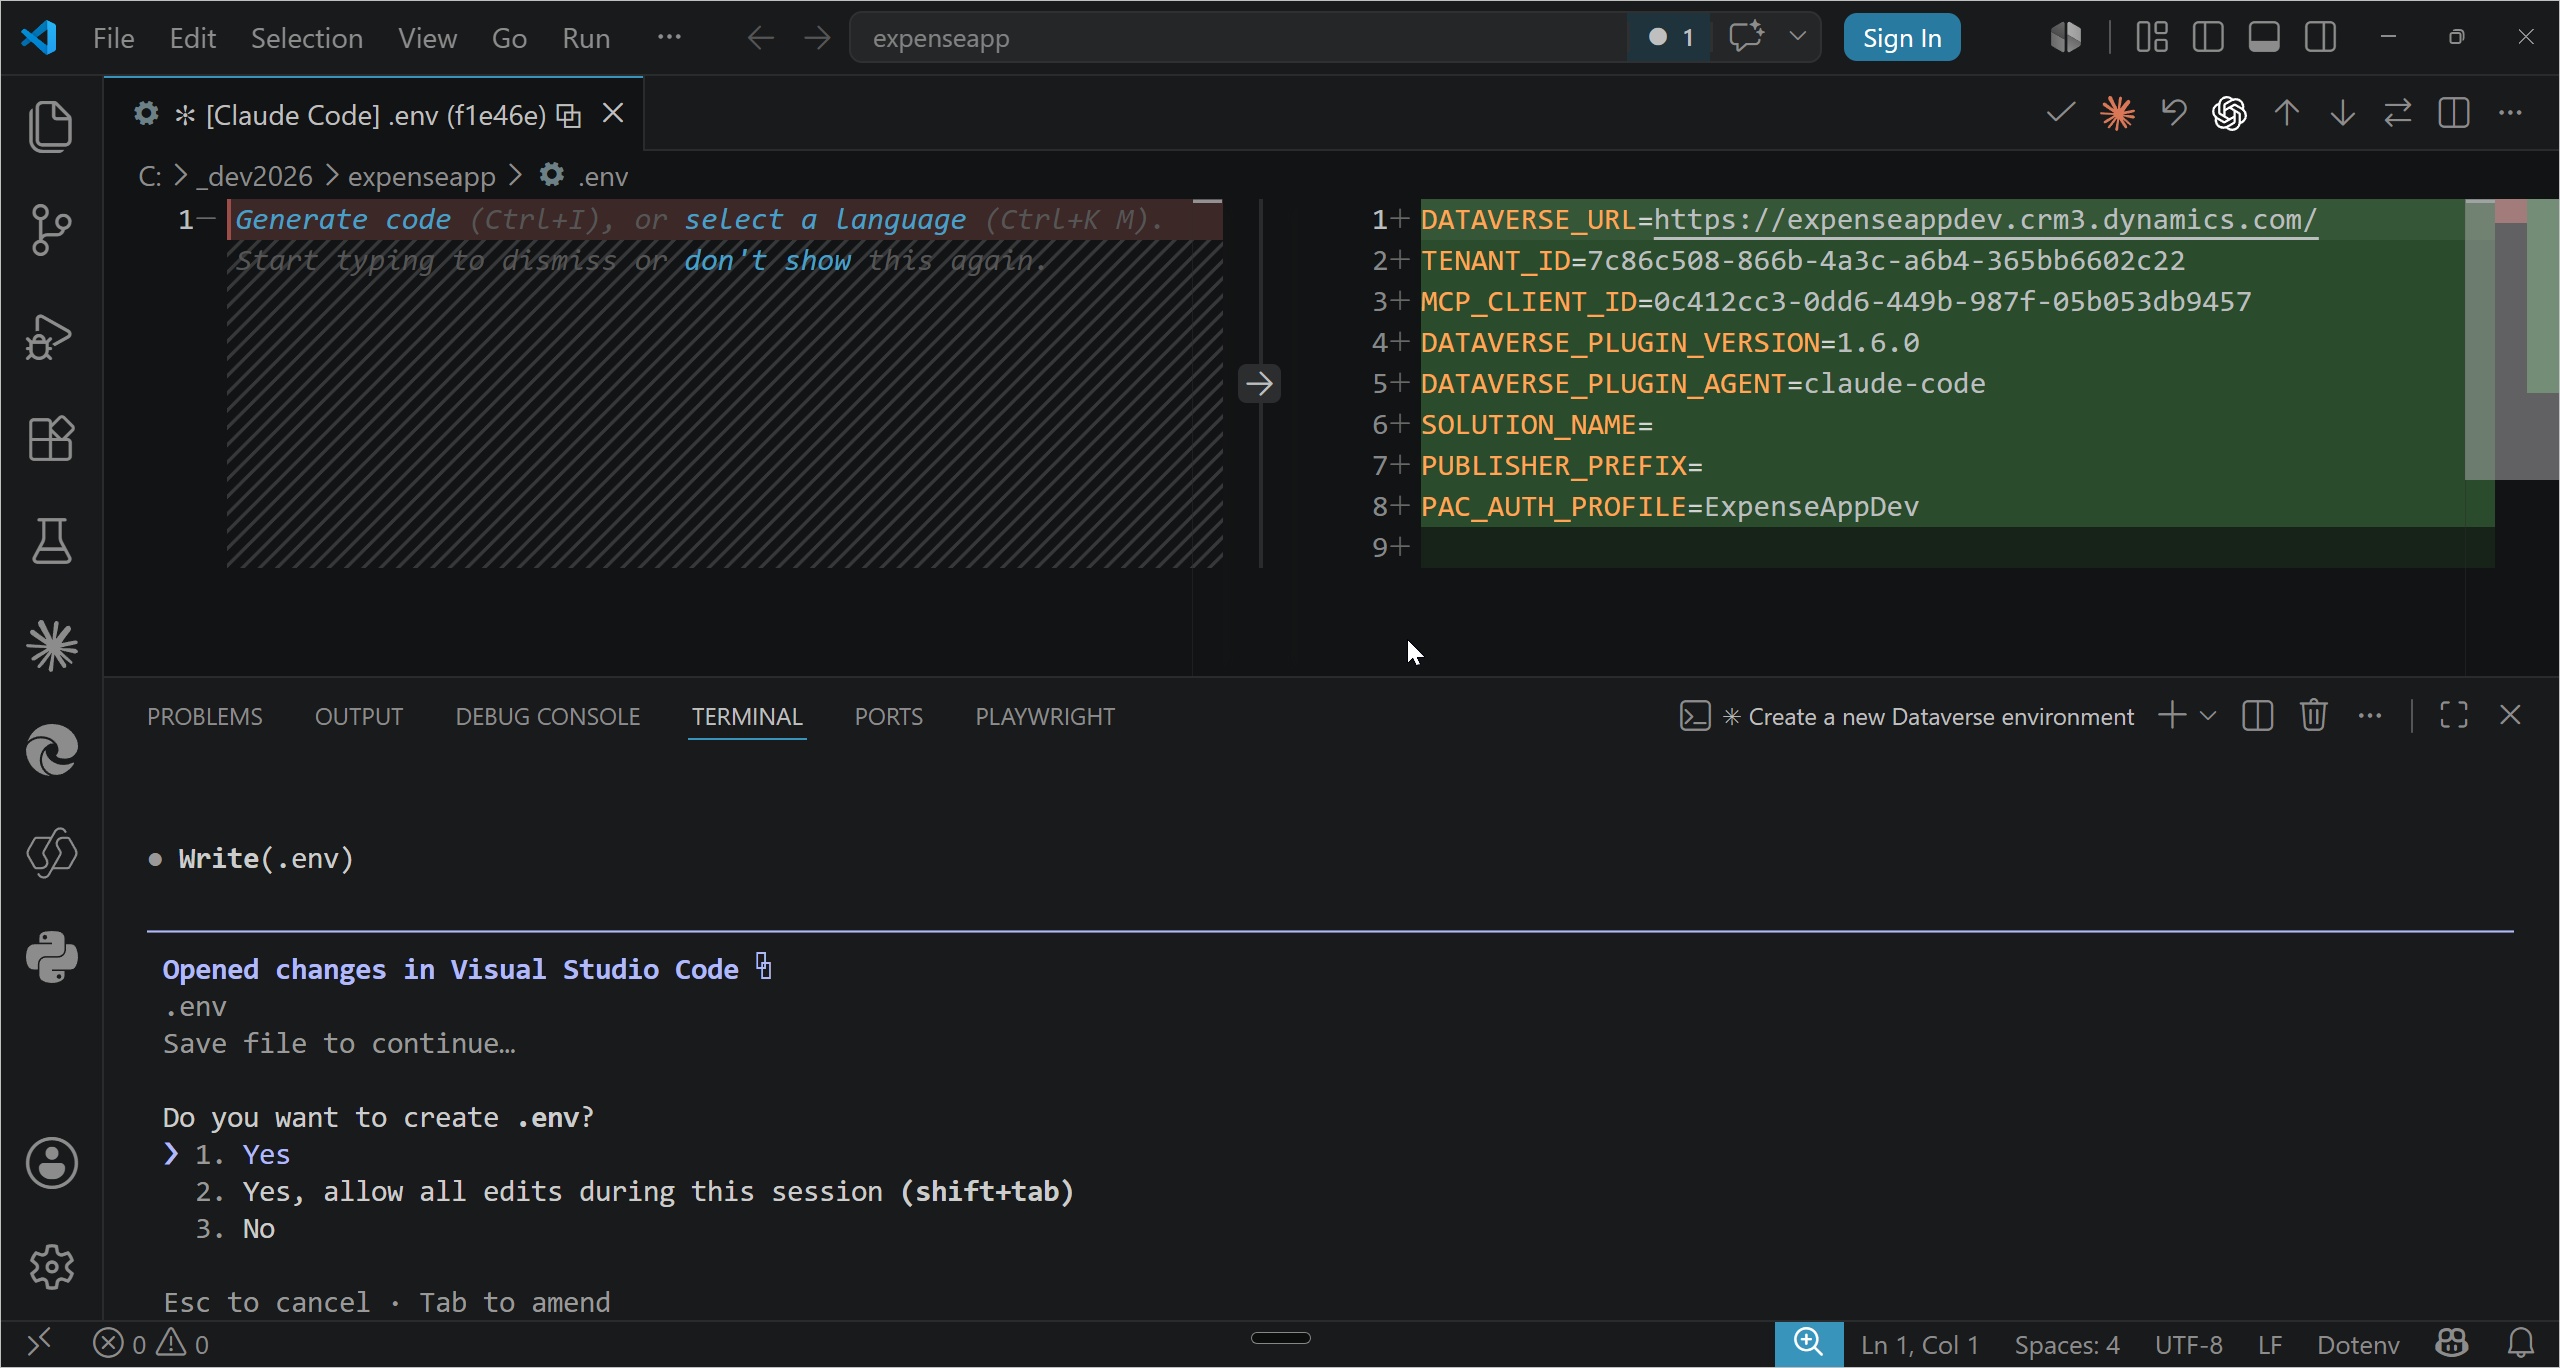Click the orange Claude spark toolbar icon
This screenshot has width=2560, height=1368.
pos(2117,113)
